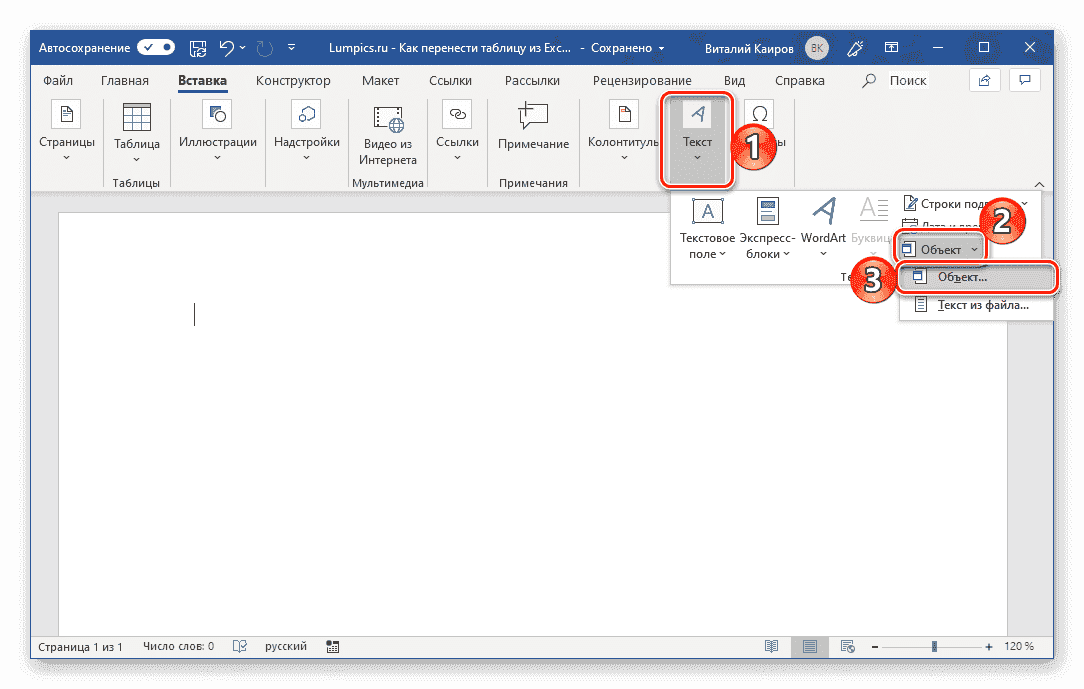Open the Объект dropdown arrow

click(974, 247)
